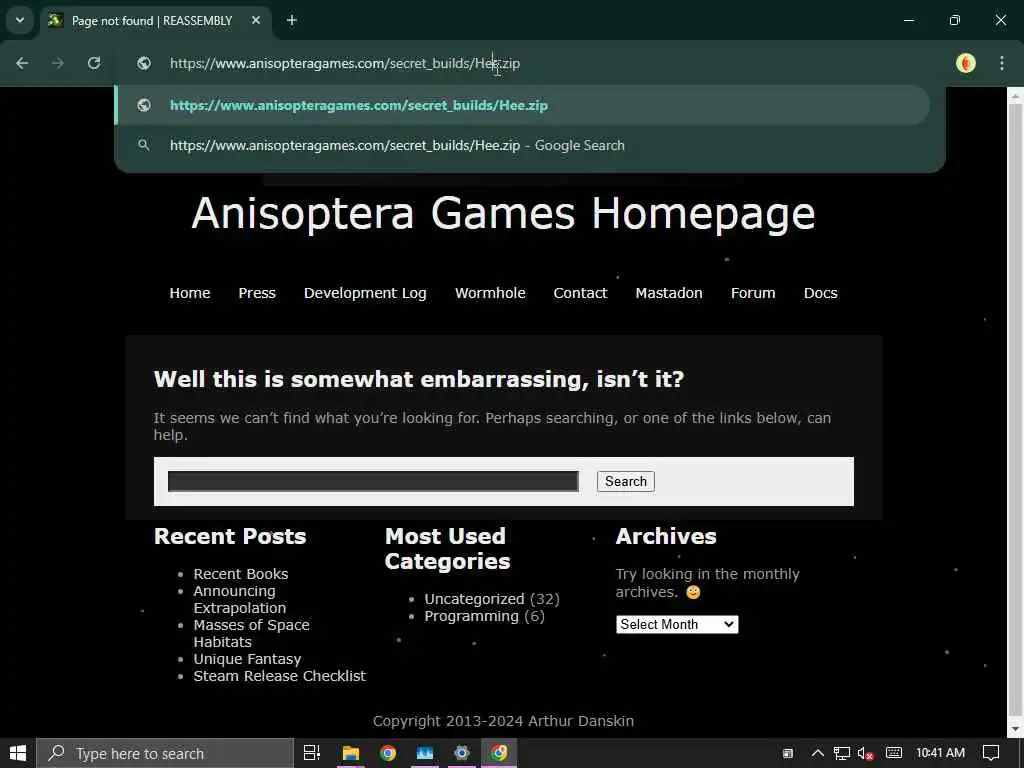Viewport: 1024px width, 768px height.
Task: Open the Contact page
Action: click(580, 293)
